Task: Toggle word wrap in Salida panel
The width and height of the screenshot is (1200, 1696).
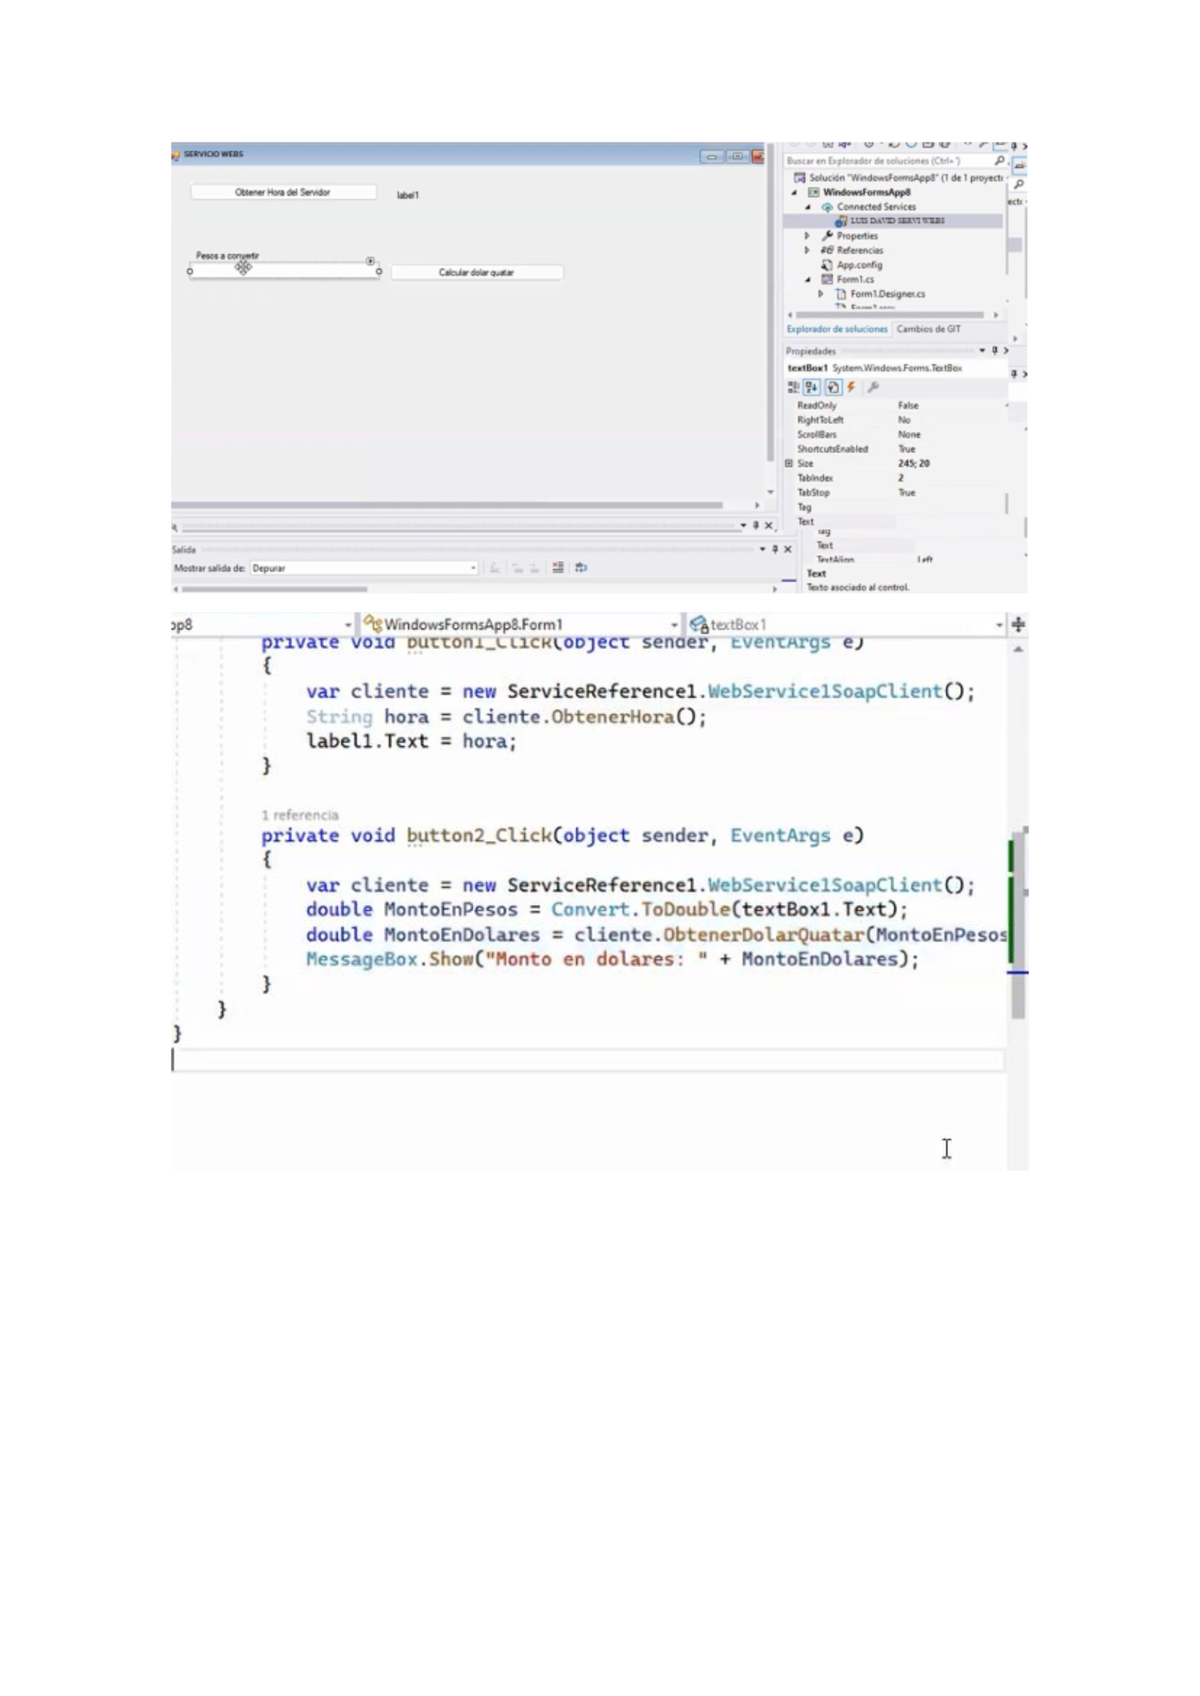Action: (581, 568)
